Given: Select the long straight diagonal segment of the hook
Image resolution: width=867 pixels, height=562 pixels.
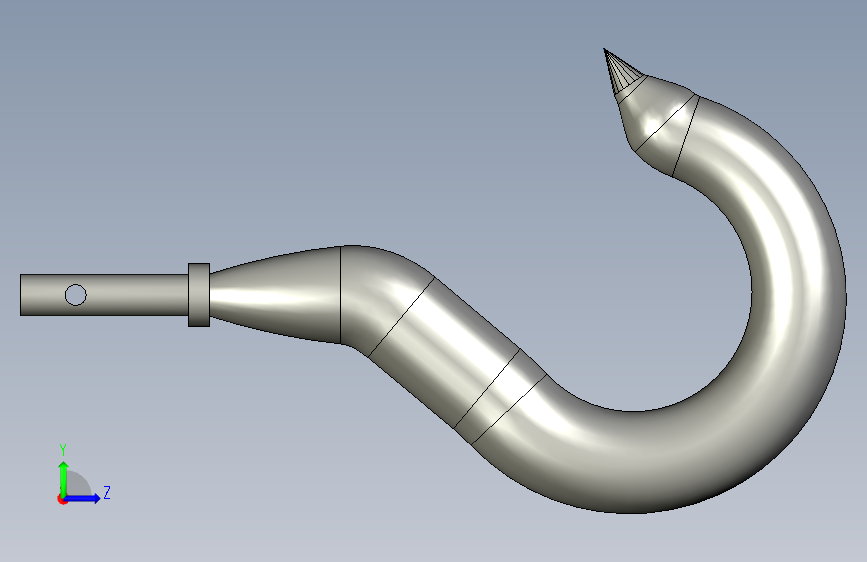Looking at the screenshot, I should [442, 354].
